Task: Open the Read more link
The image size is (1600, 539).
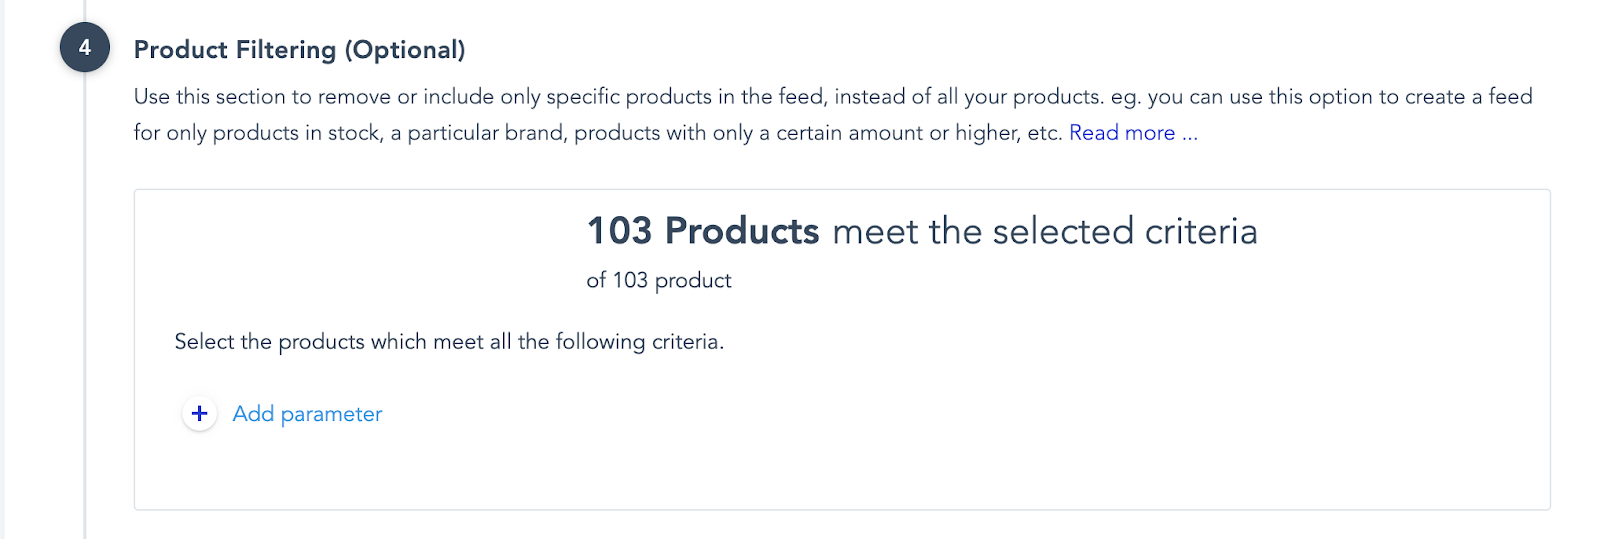Action: (x=1122, y=133)
